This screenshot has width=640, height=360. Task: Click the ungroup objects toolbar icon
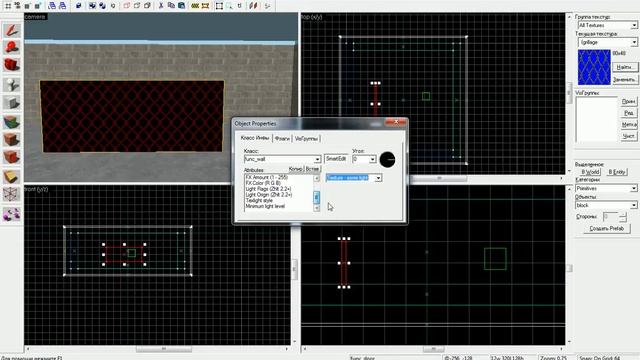click(102, 6)
